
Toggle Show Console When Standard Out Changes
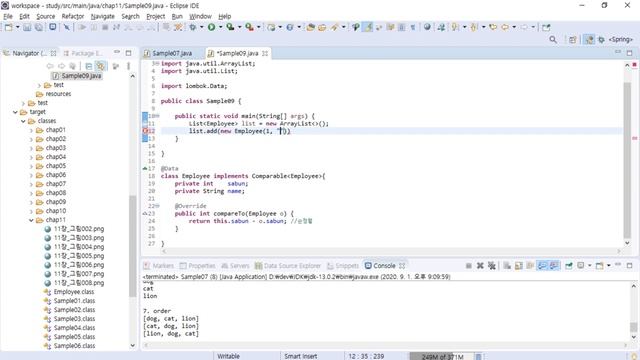coord(542,266)
